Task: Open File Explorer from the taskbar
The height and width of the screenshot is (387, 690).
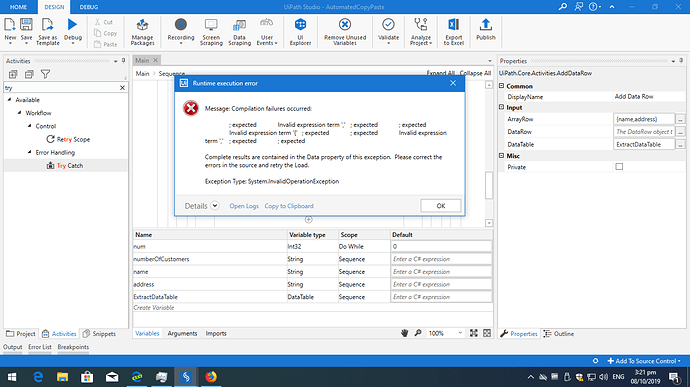Action: [x=62, y=377]
